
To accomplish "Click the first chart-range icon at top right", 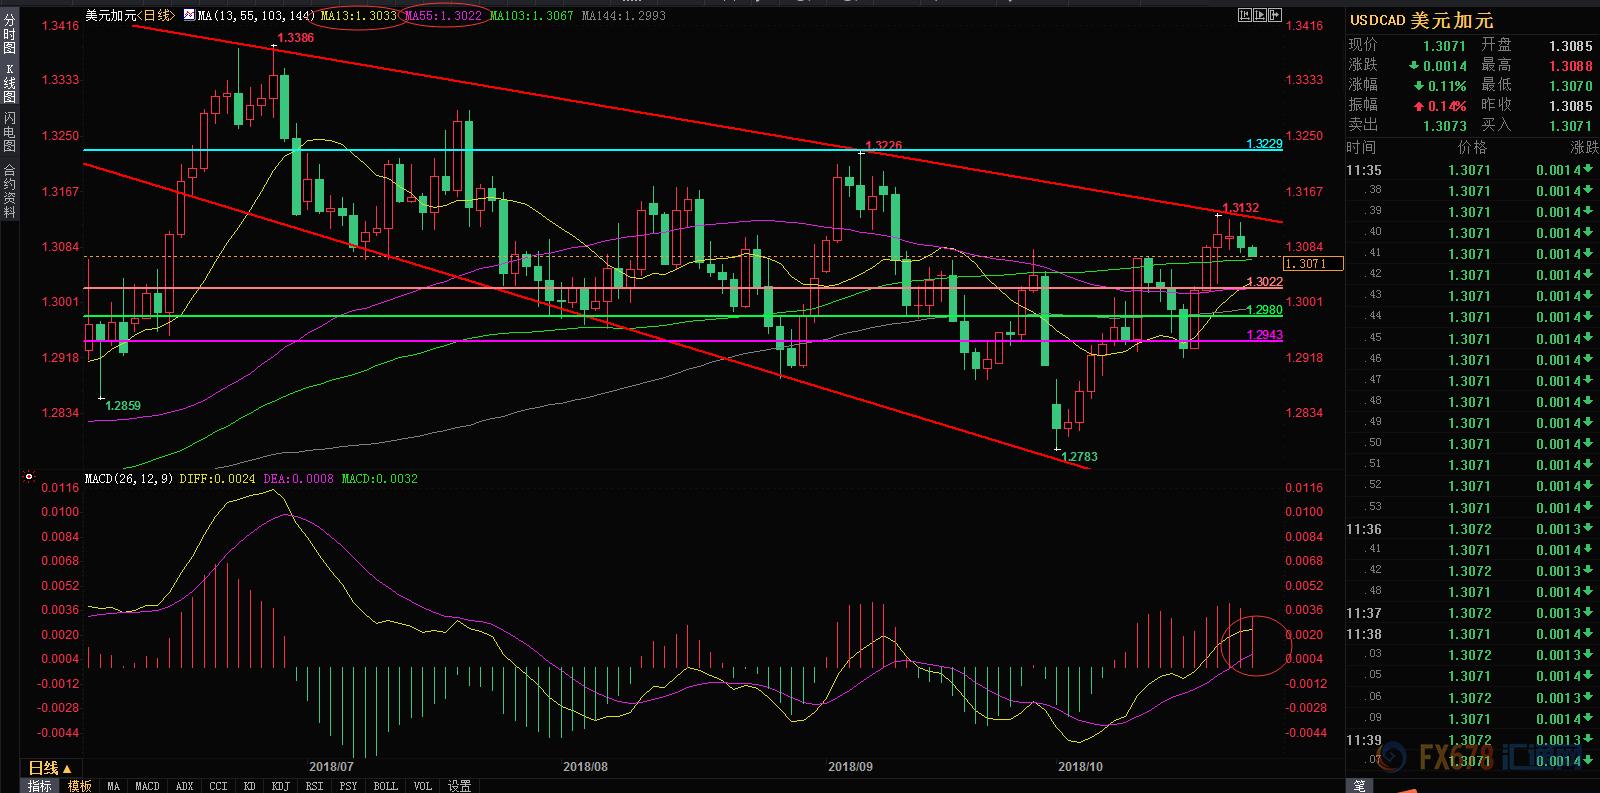I will click(x=1243, y=15).
